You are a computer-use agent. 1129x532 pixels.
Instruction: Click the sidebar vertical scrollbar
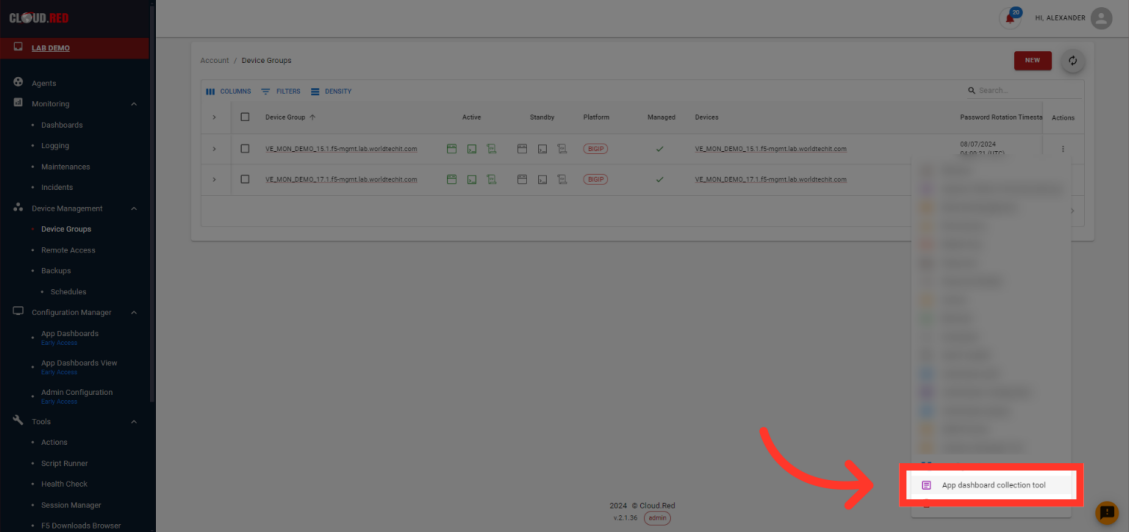pos(151,202)
